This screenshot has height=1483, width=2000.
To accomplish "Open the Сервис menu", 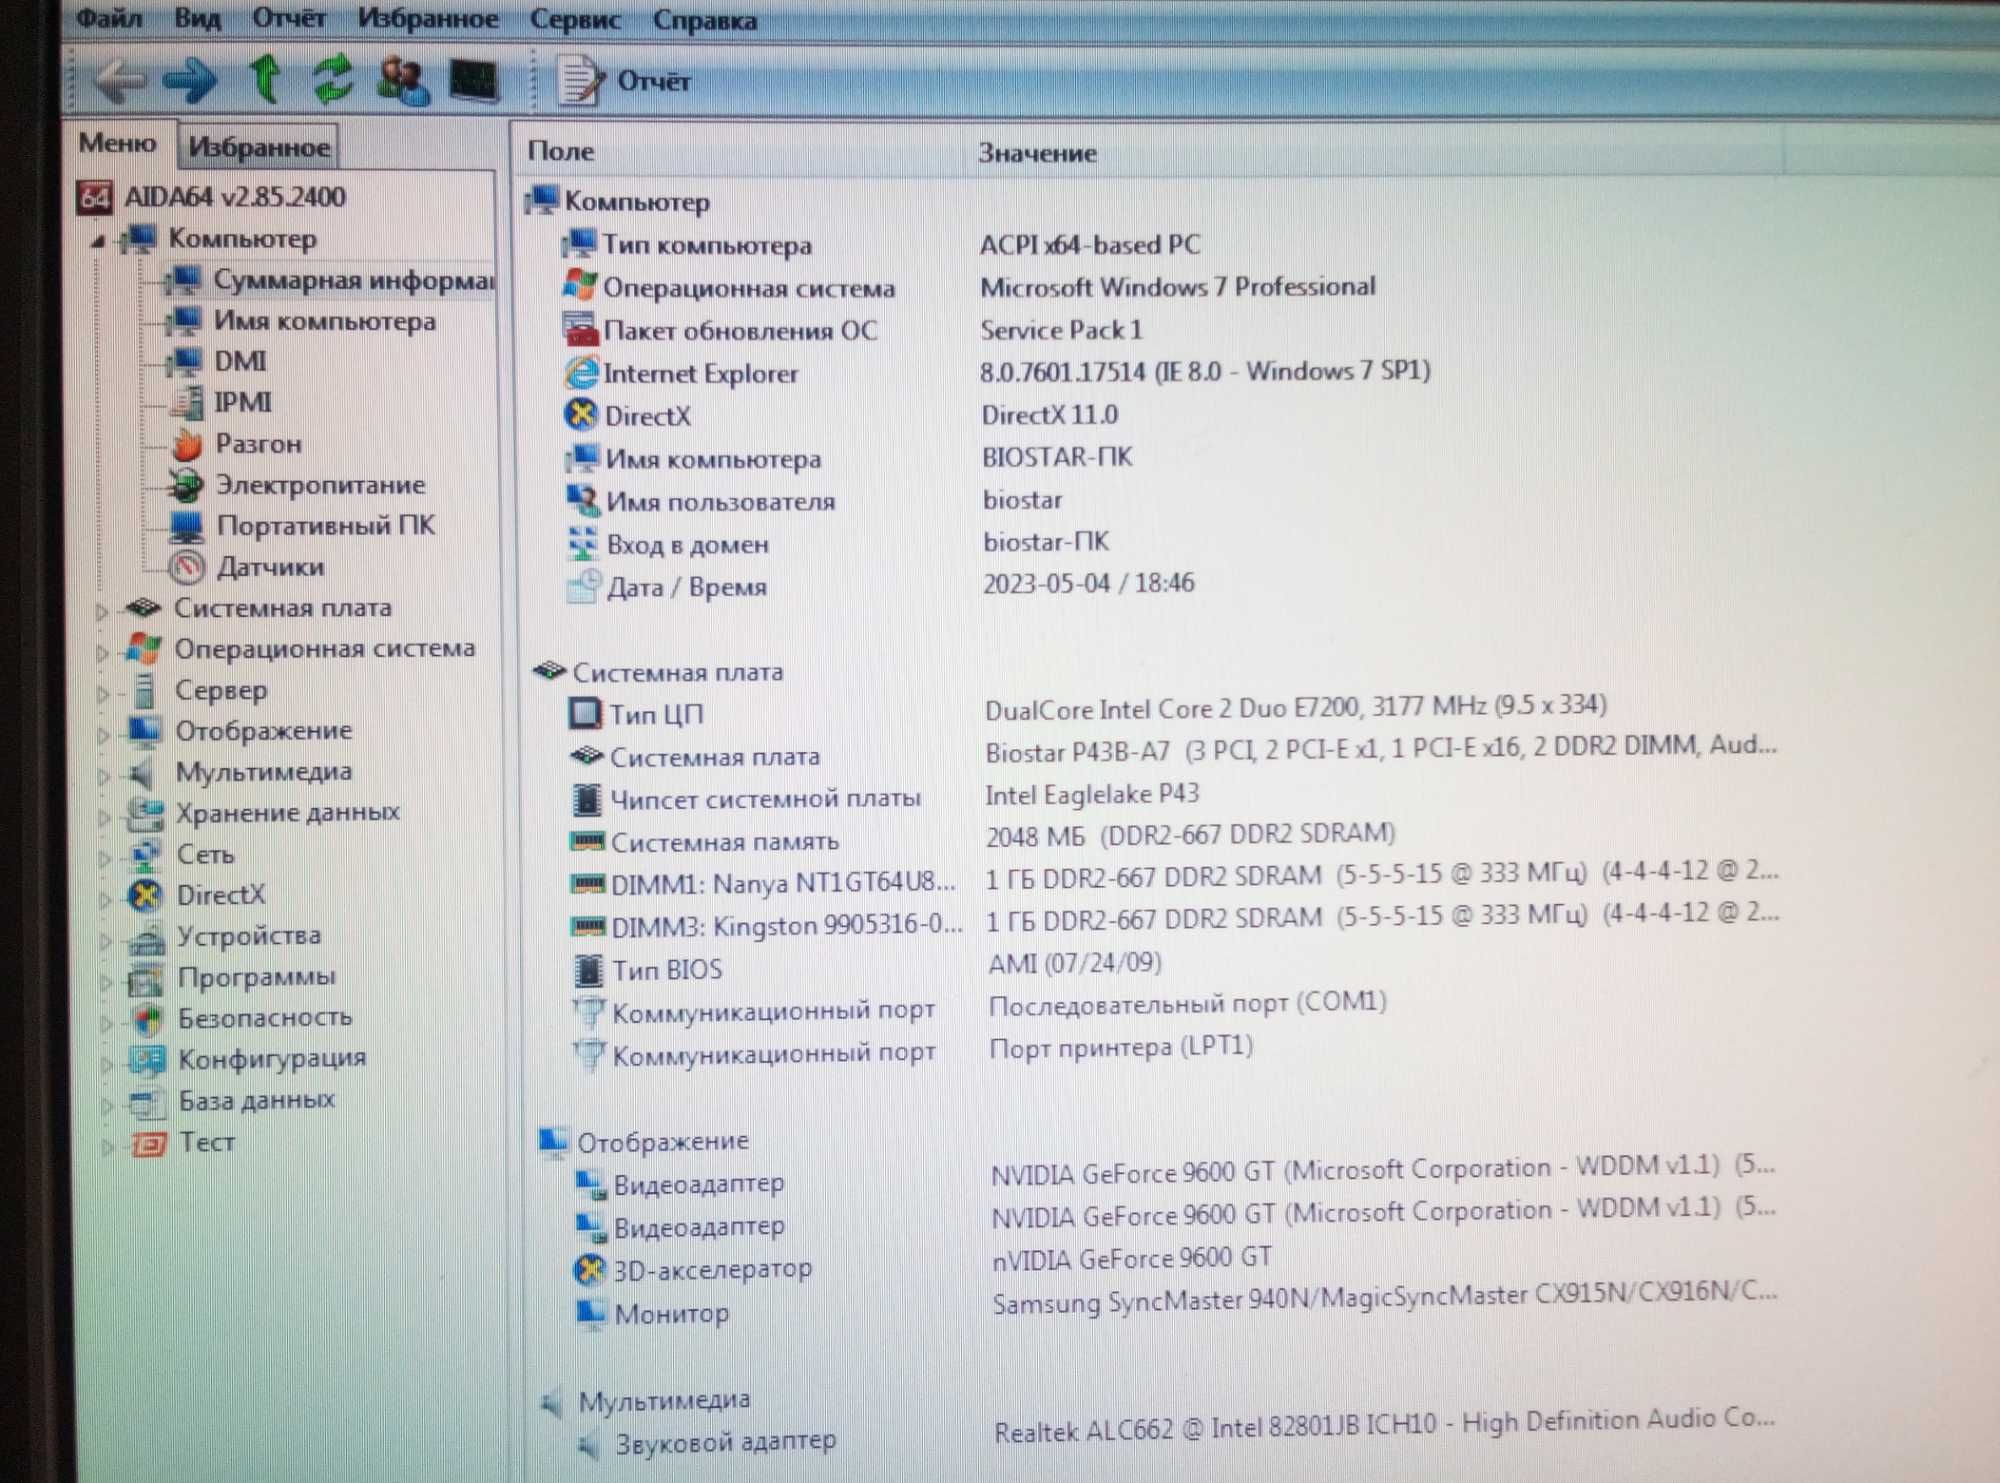I will point(575,20).
